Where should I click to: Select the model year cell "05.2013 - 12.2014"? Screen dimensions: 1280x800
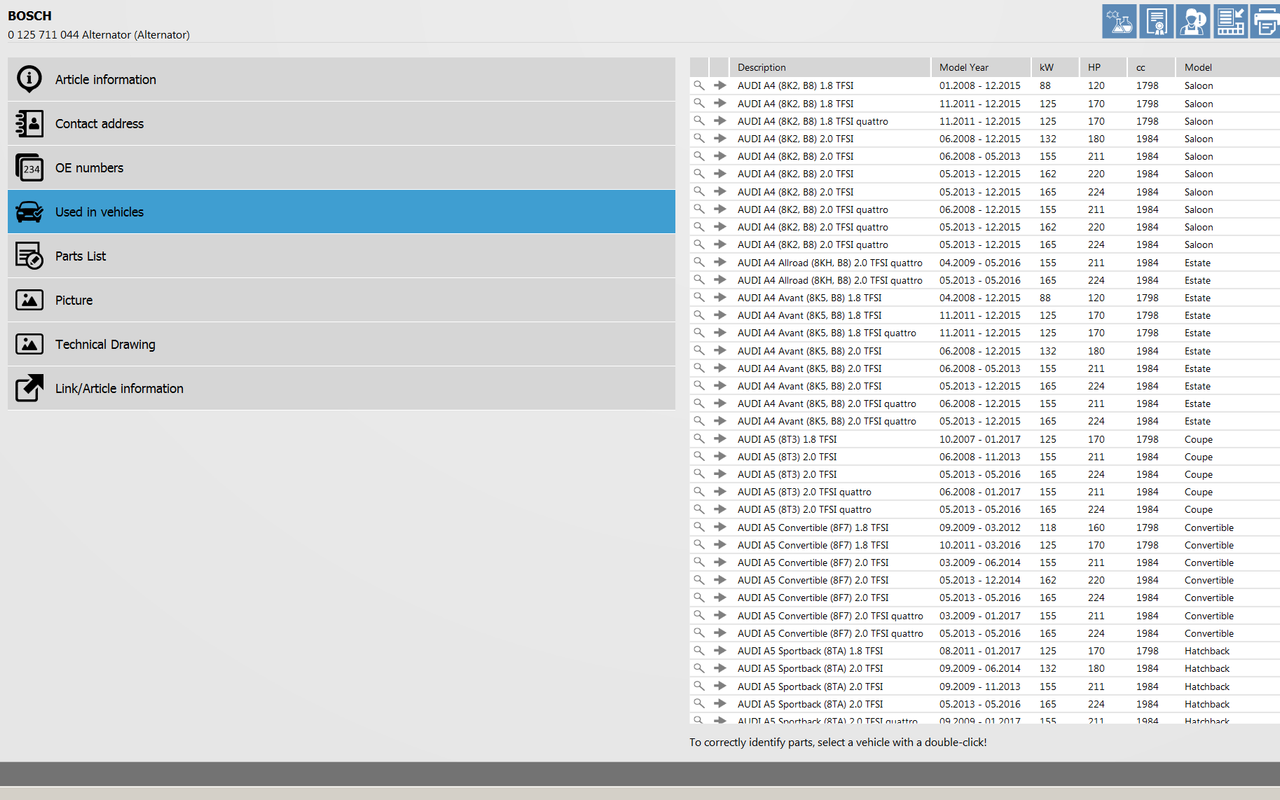tap(980, 580)
